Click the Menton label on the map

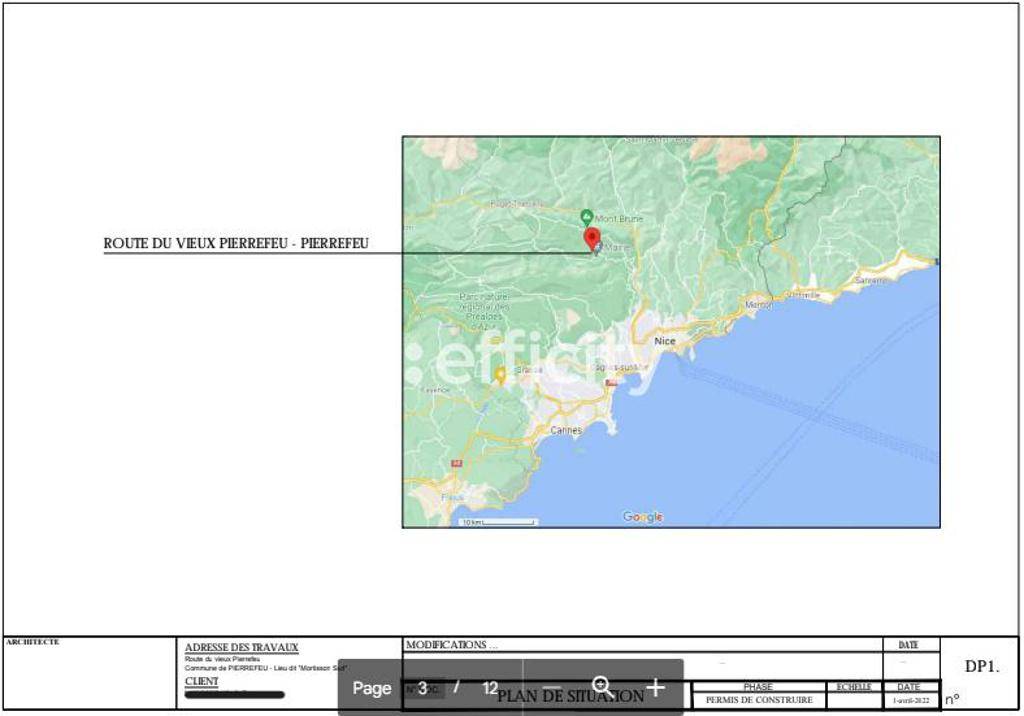tap(759, 305)
